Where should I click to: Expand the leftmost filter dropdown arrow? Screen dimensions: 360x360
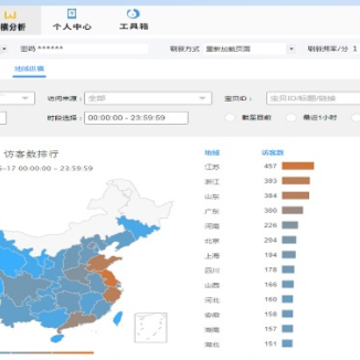[x=25, y=98]
